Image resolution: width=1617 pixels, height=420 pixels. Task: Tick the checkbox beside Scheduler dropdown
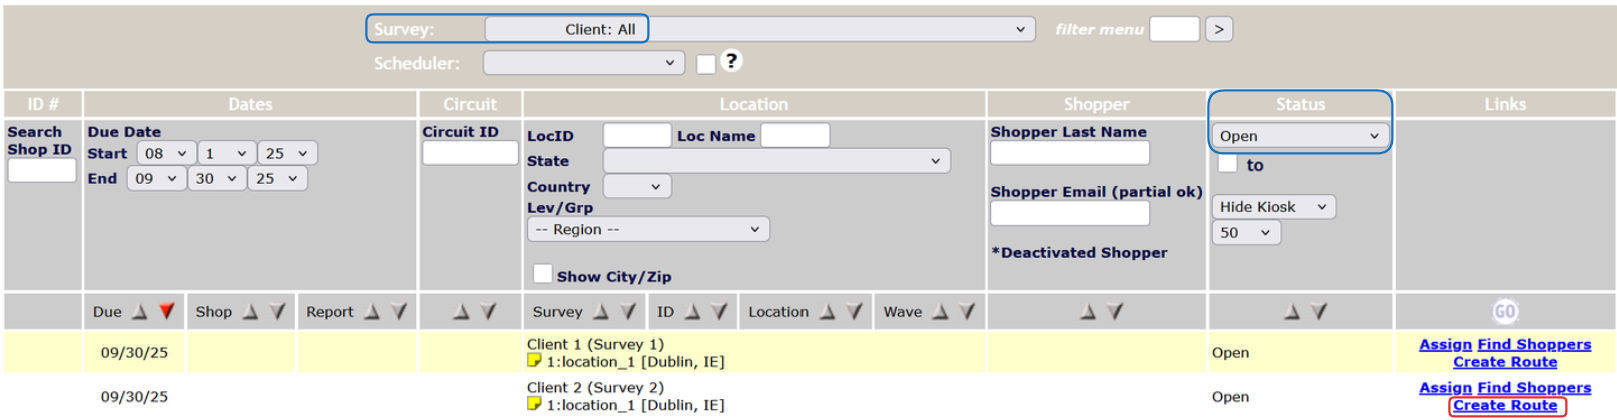coord(706,64)
